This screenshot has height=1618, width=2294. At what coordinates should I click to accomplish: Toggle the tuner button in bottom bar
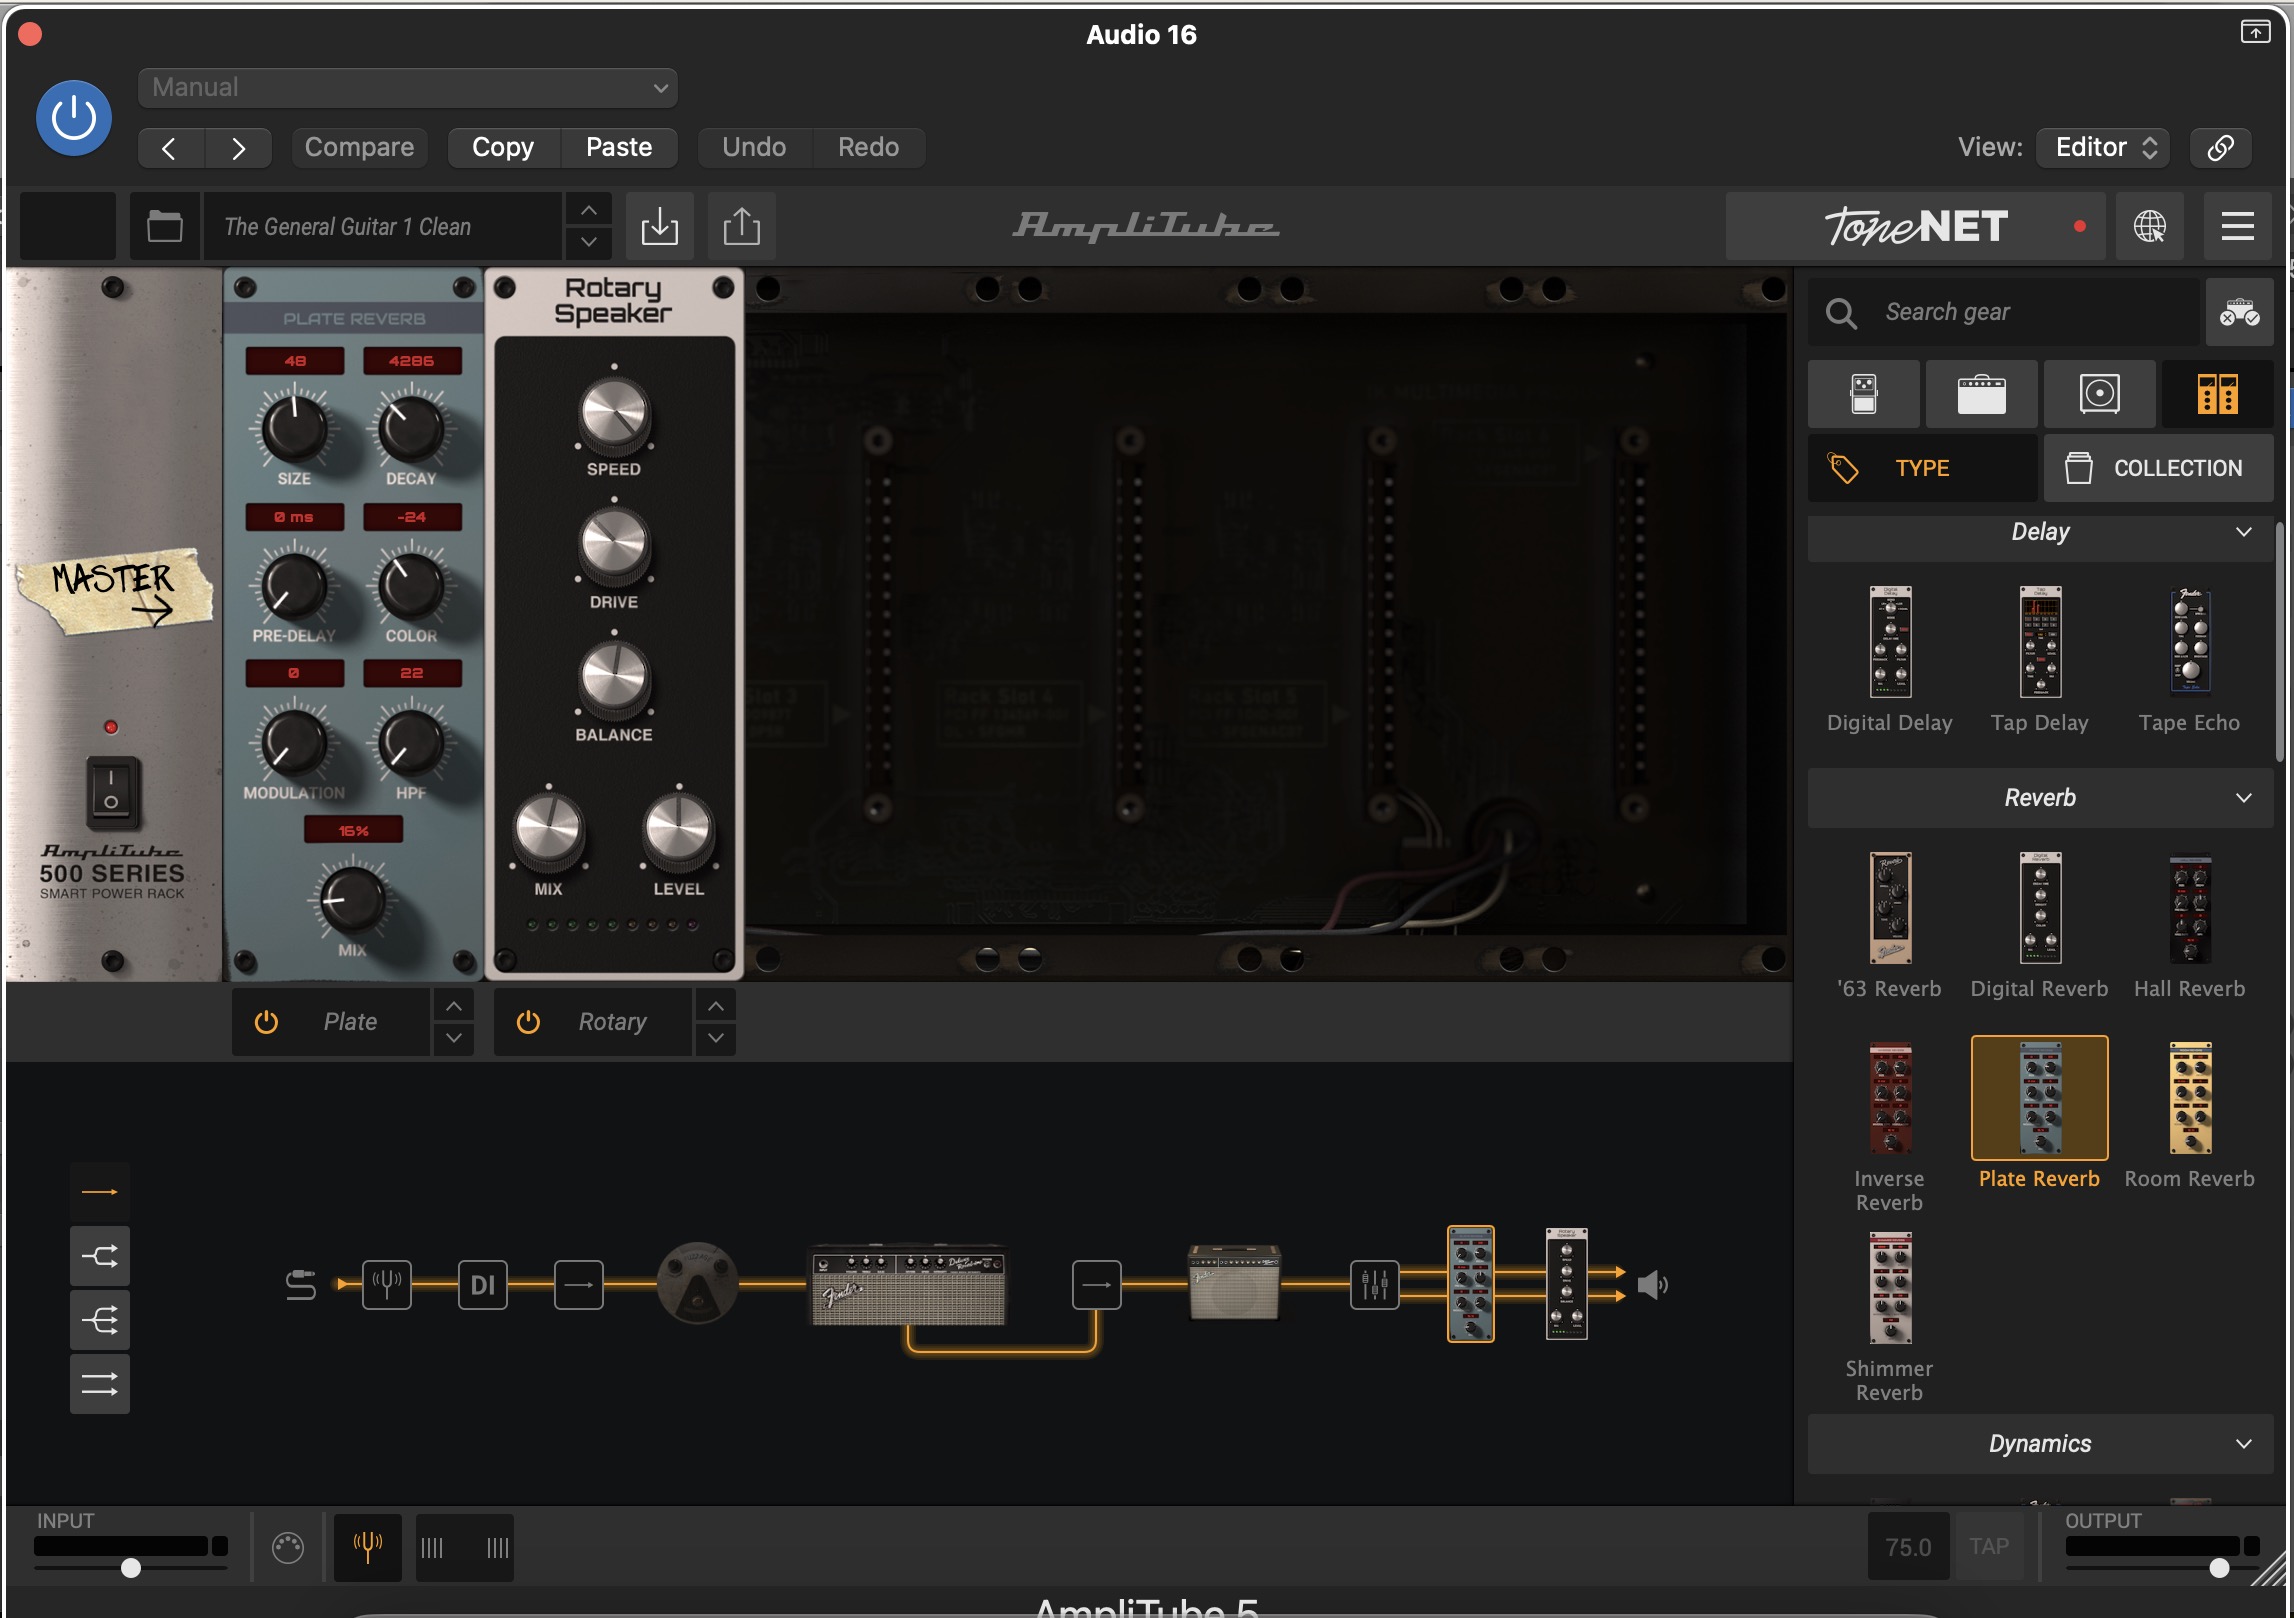pyautogui.click(x=368, y=1548)
